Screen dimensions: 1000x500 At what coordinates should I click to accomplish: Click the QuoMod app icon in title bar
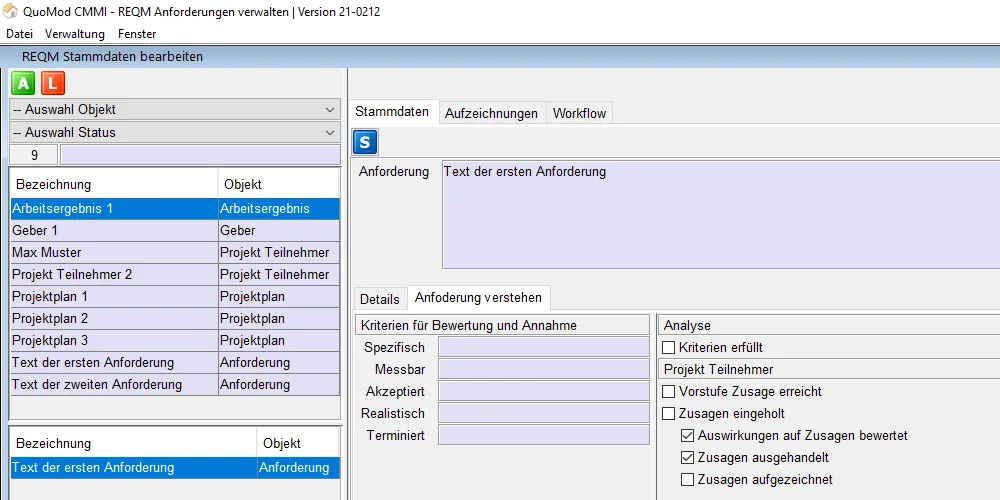click(x=10, y=11)
